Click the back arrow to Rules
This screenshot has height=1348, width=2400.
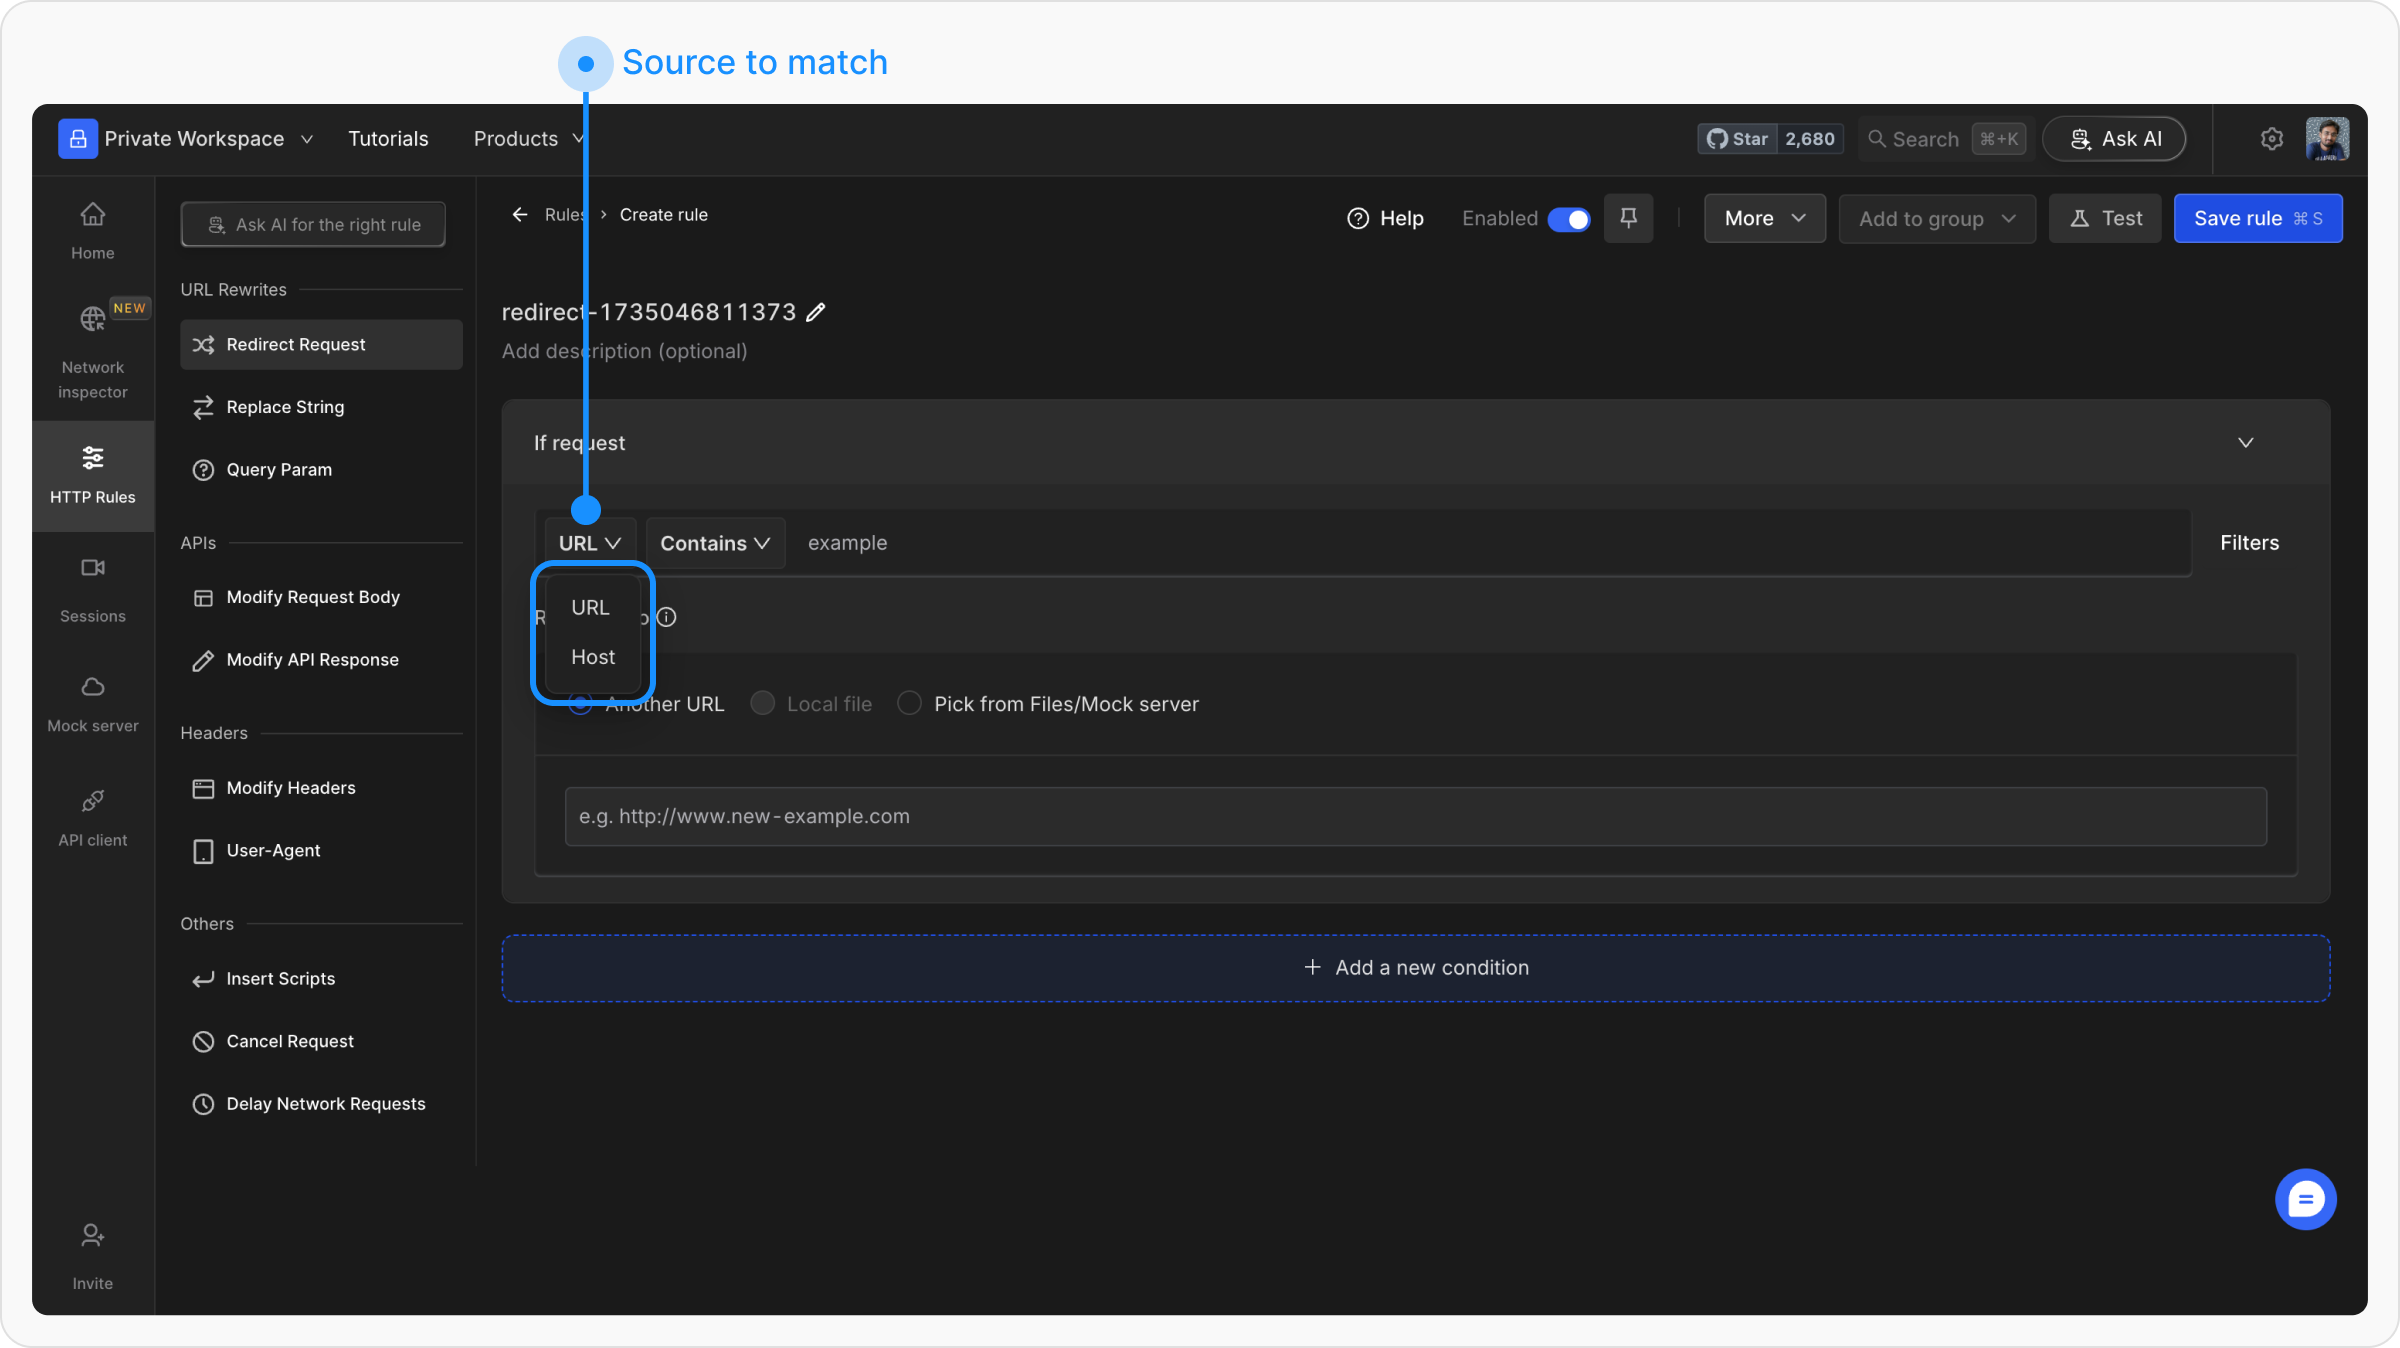[520, 215]
